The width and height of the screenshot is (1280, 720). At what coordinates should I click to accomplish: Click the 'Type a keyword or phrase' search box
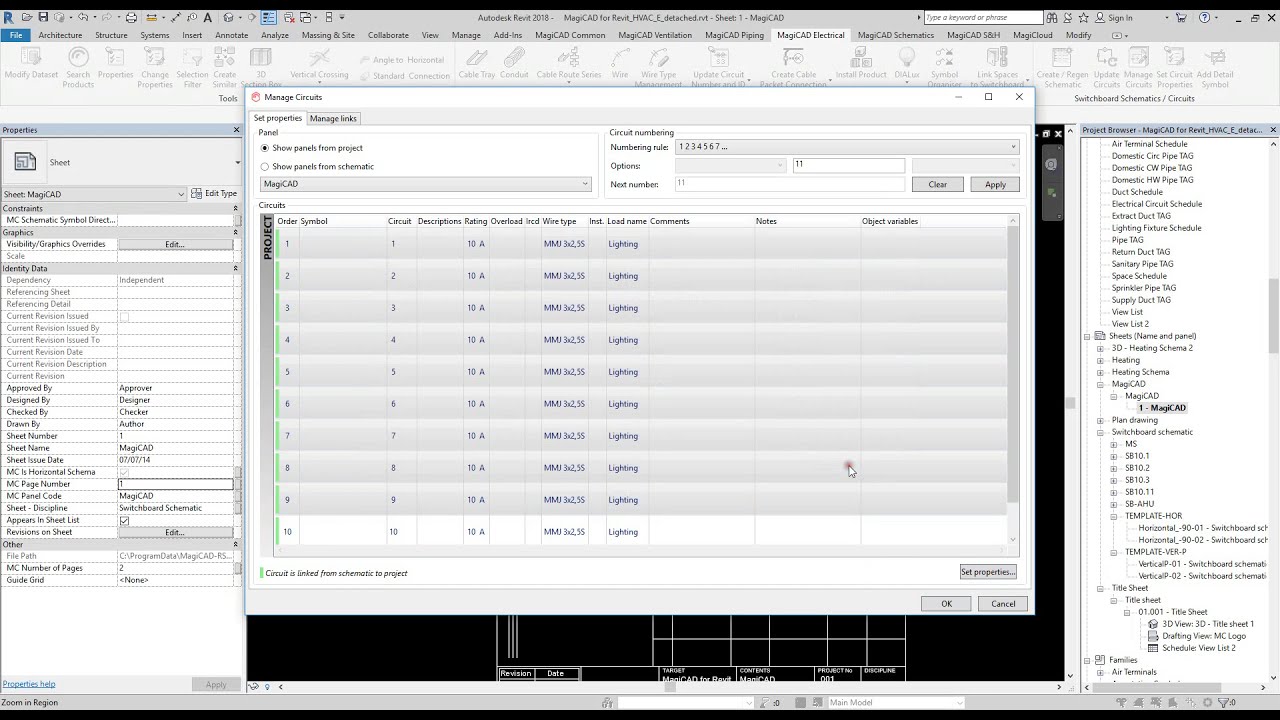pyautogui.click(x=983, y=17)
